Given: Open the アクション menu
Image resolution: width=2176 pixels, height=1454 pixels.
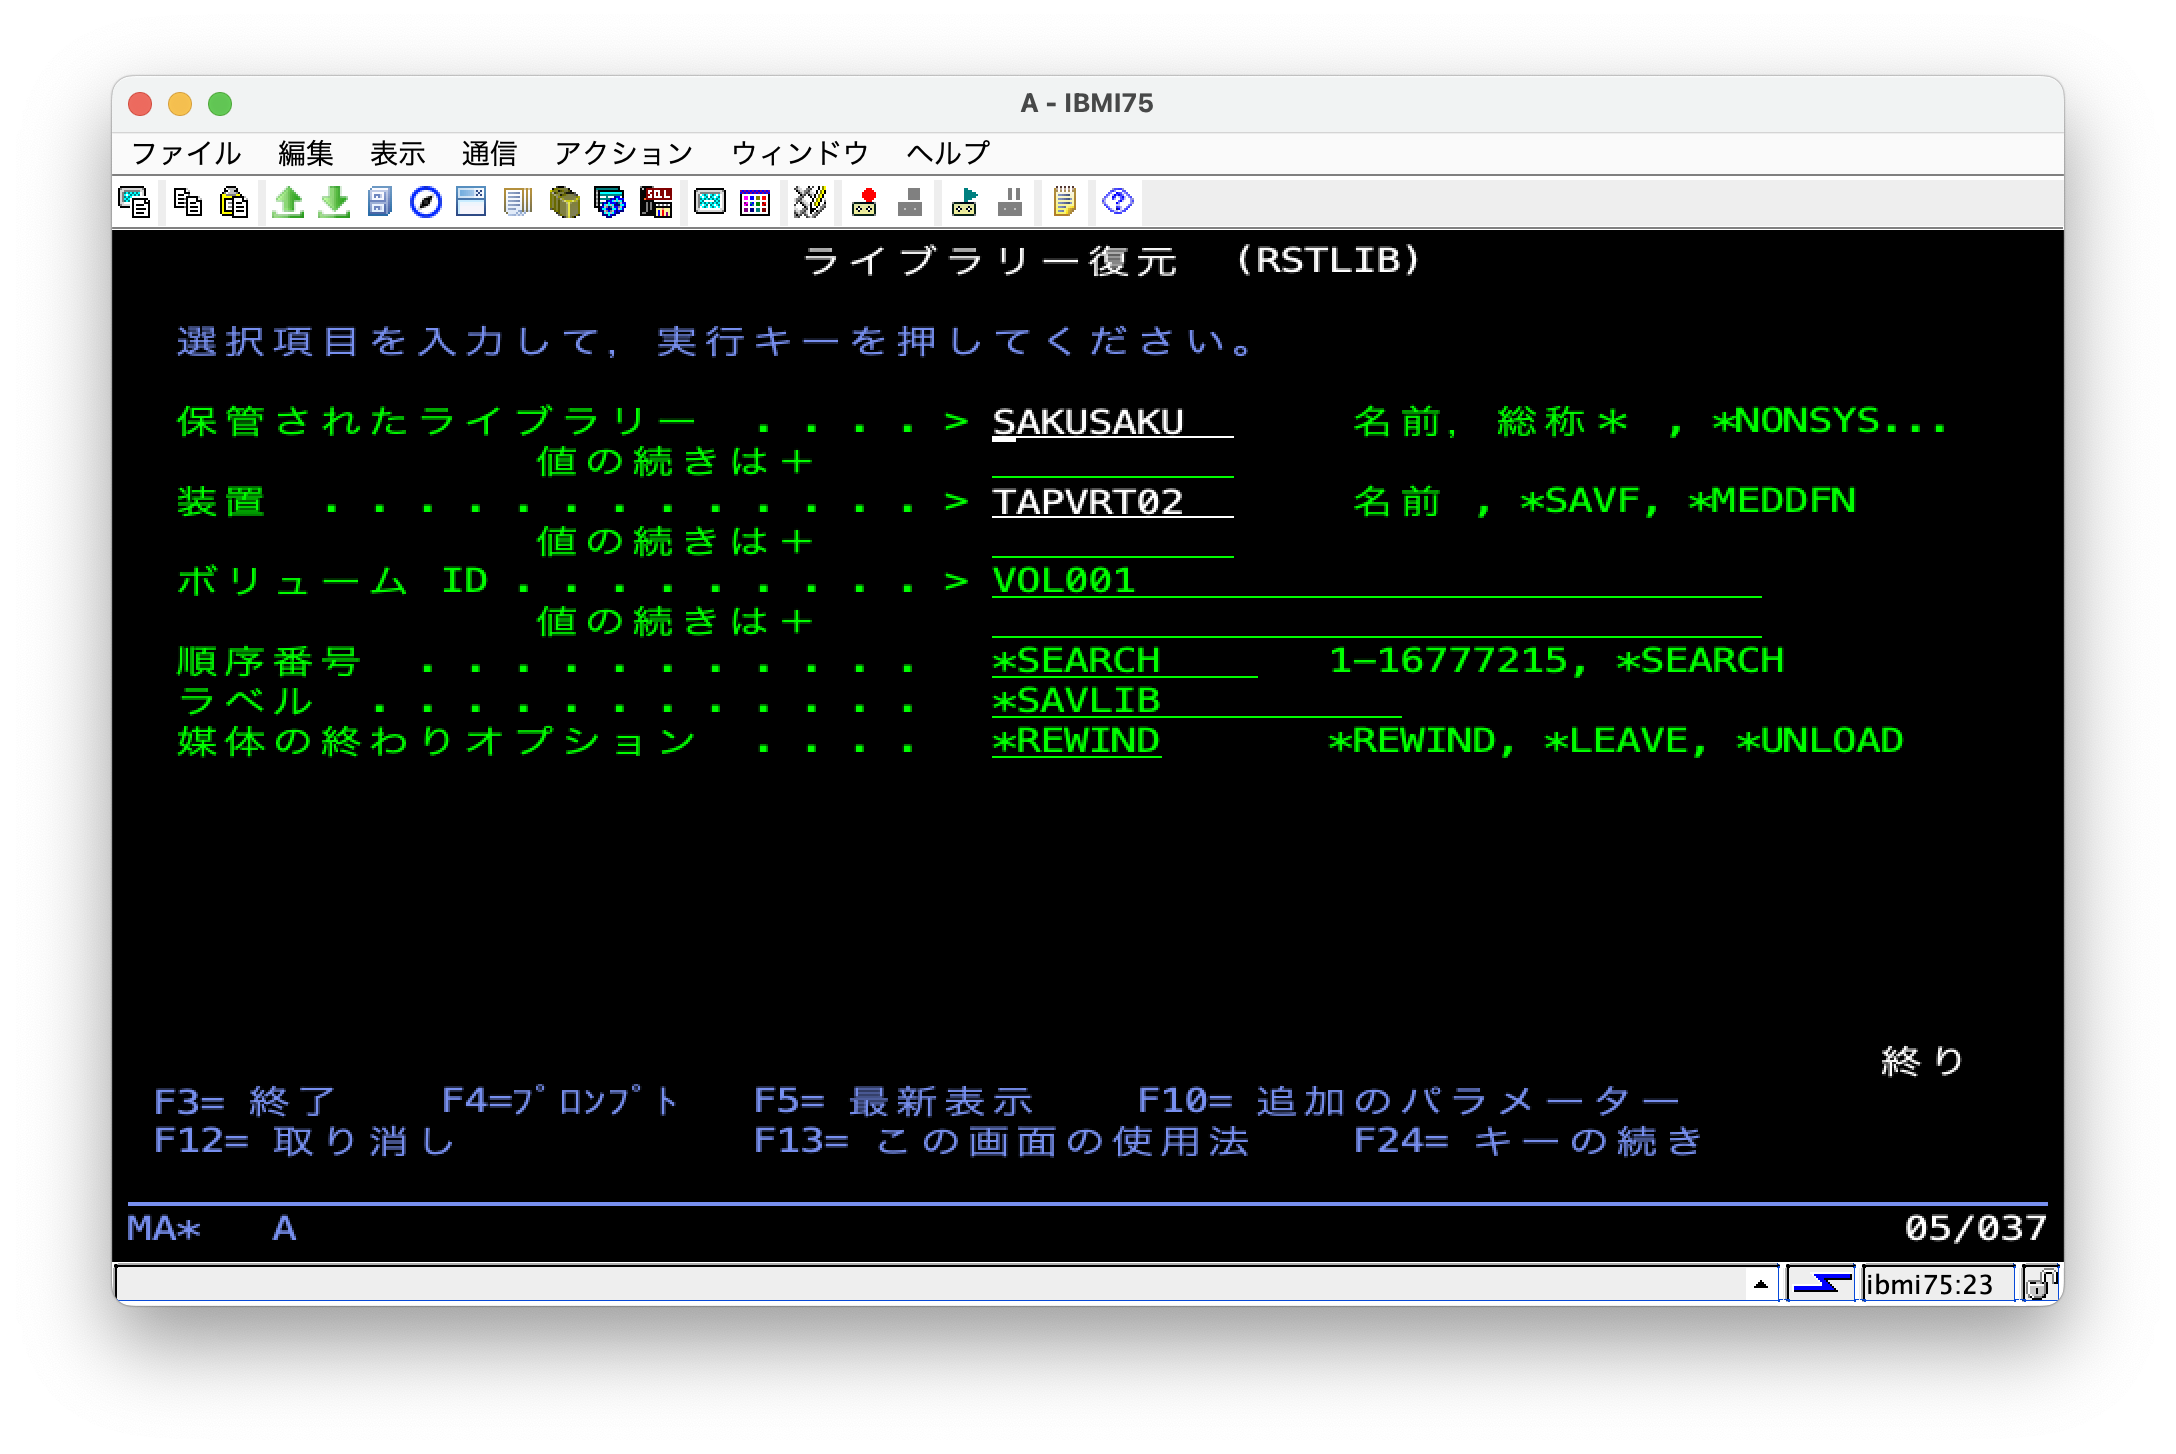Looking at the screenshot, I should click(623, 152).
